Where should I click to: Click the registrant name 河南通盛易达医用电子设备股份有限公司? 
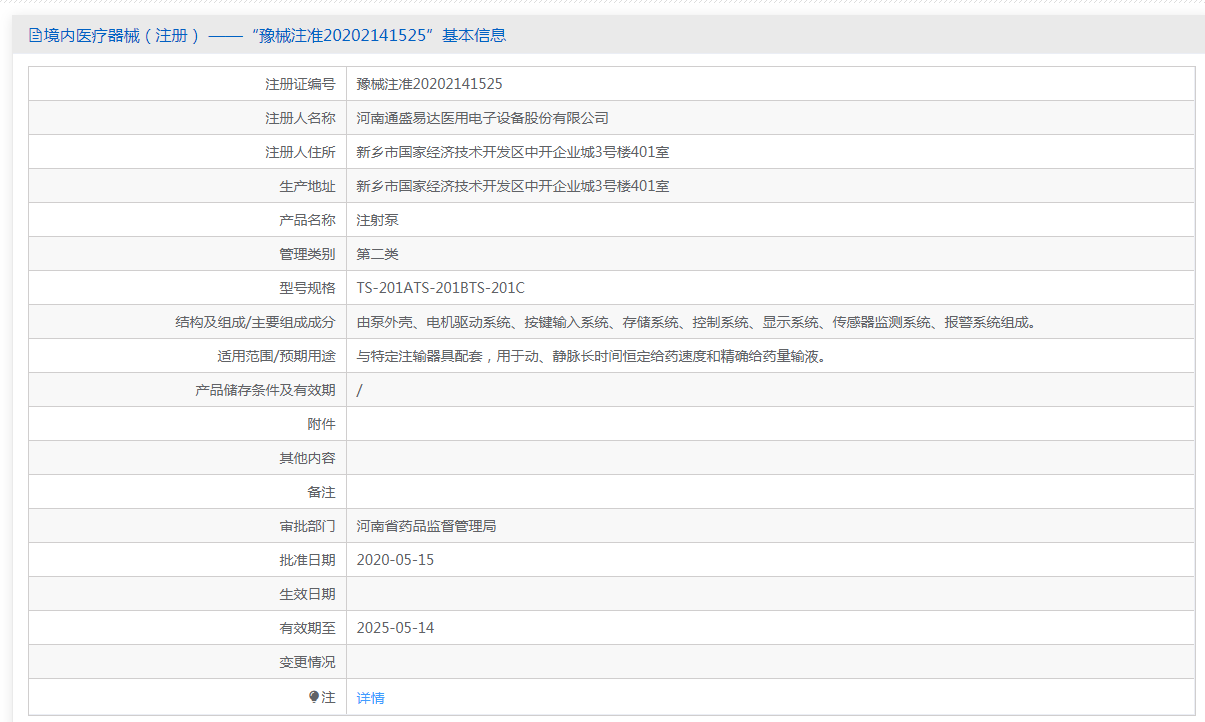[x=482, y=118]
